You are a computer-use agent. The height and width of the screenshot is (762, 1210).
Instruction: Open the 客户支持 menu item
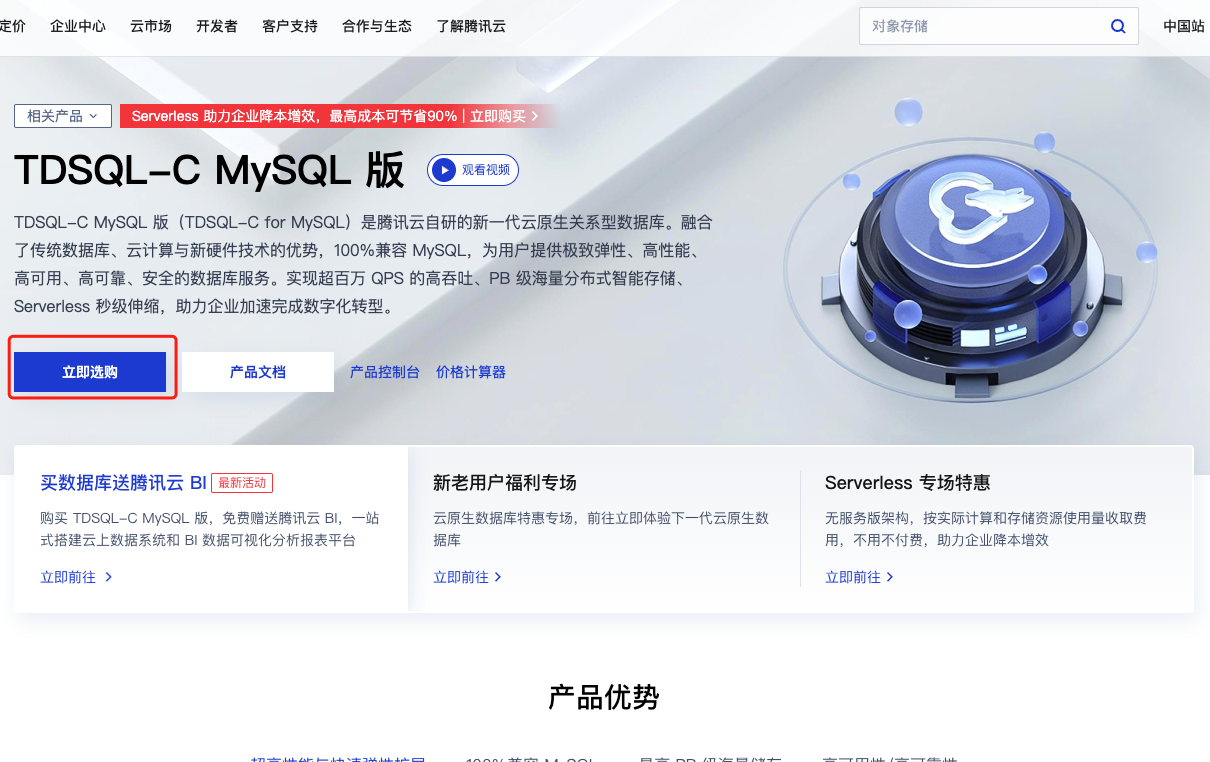[290, 26]
